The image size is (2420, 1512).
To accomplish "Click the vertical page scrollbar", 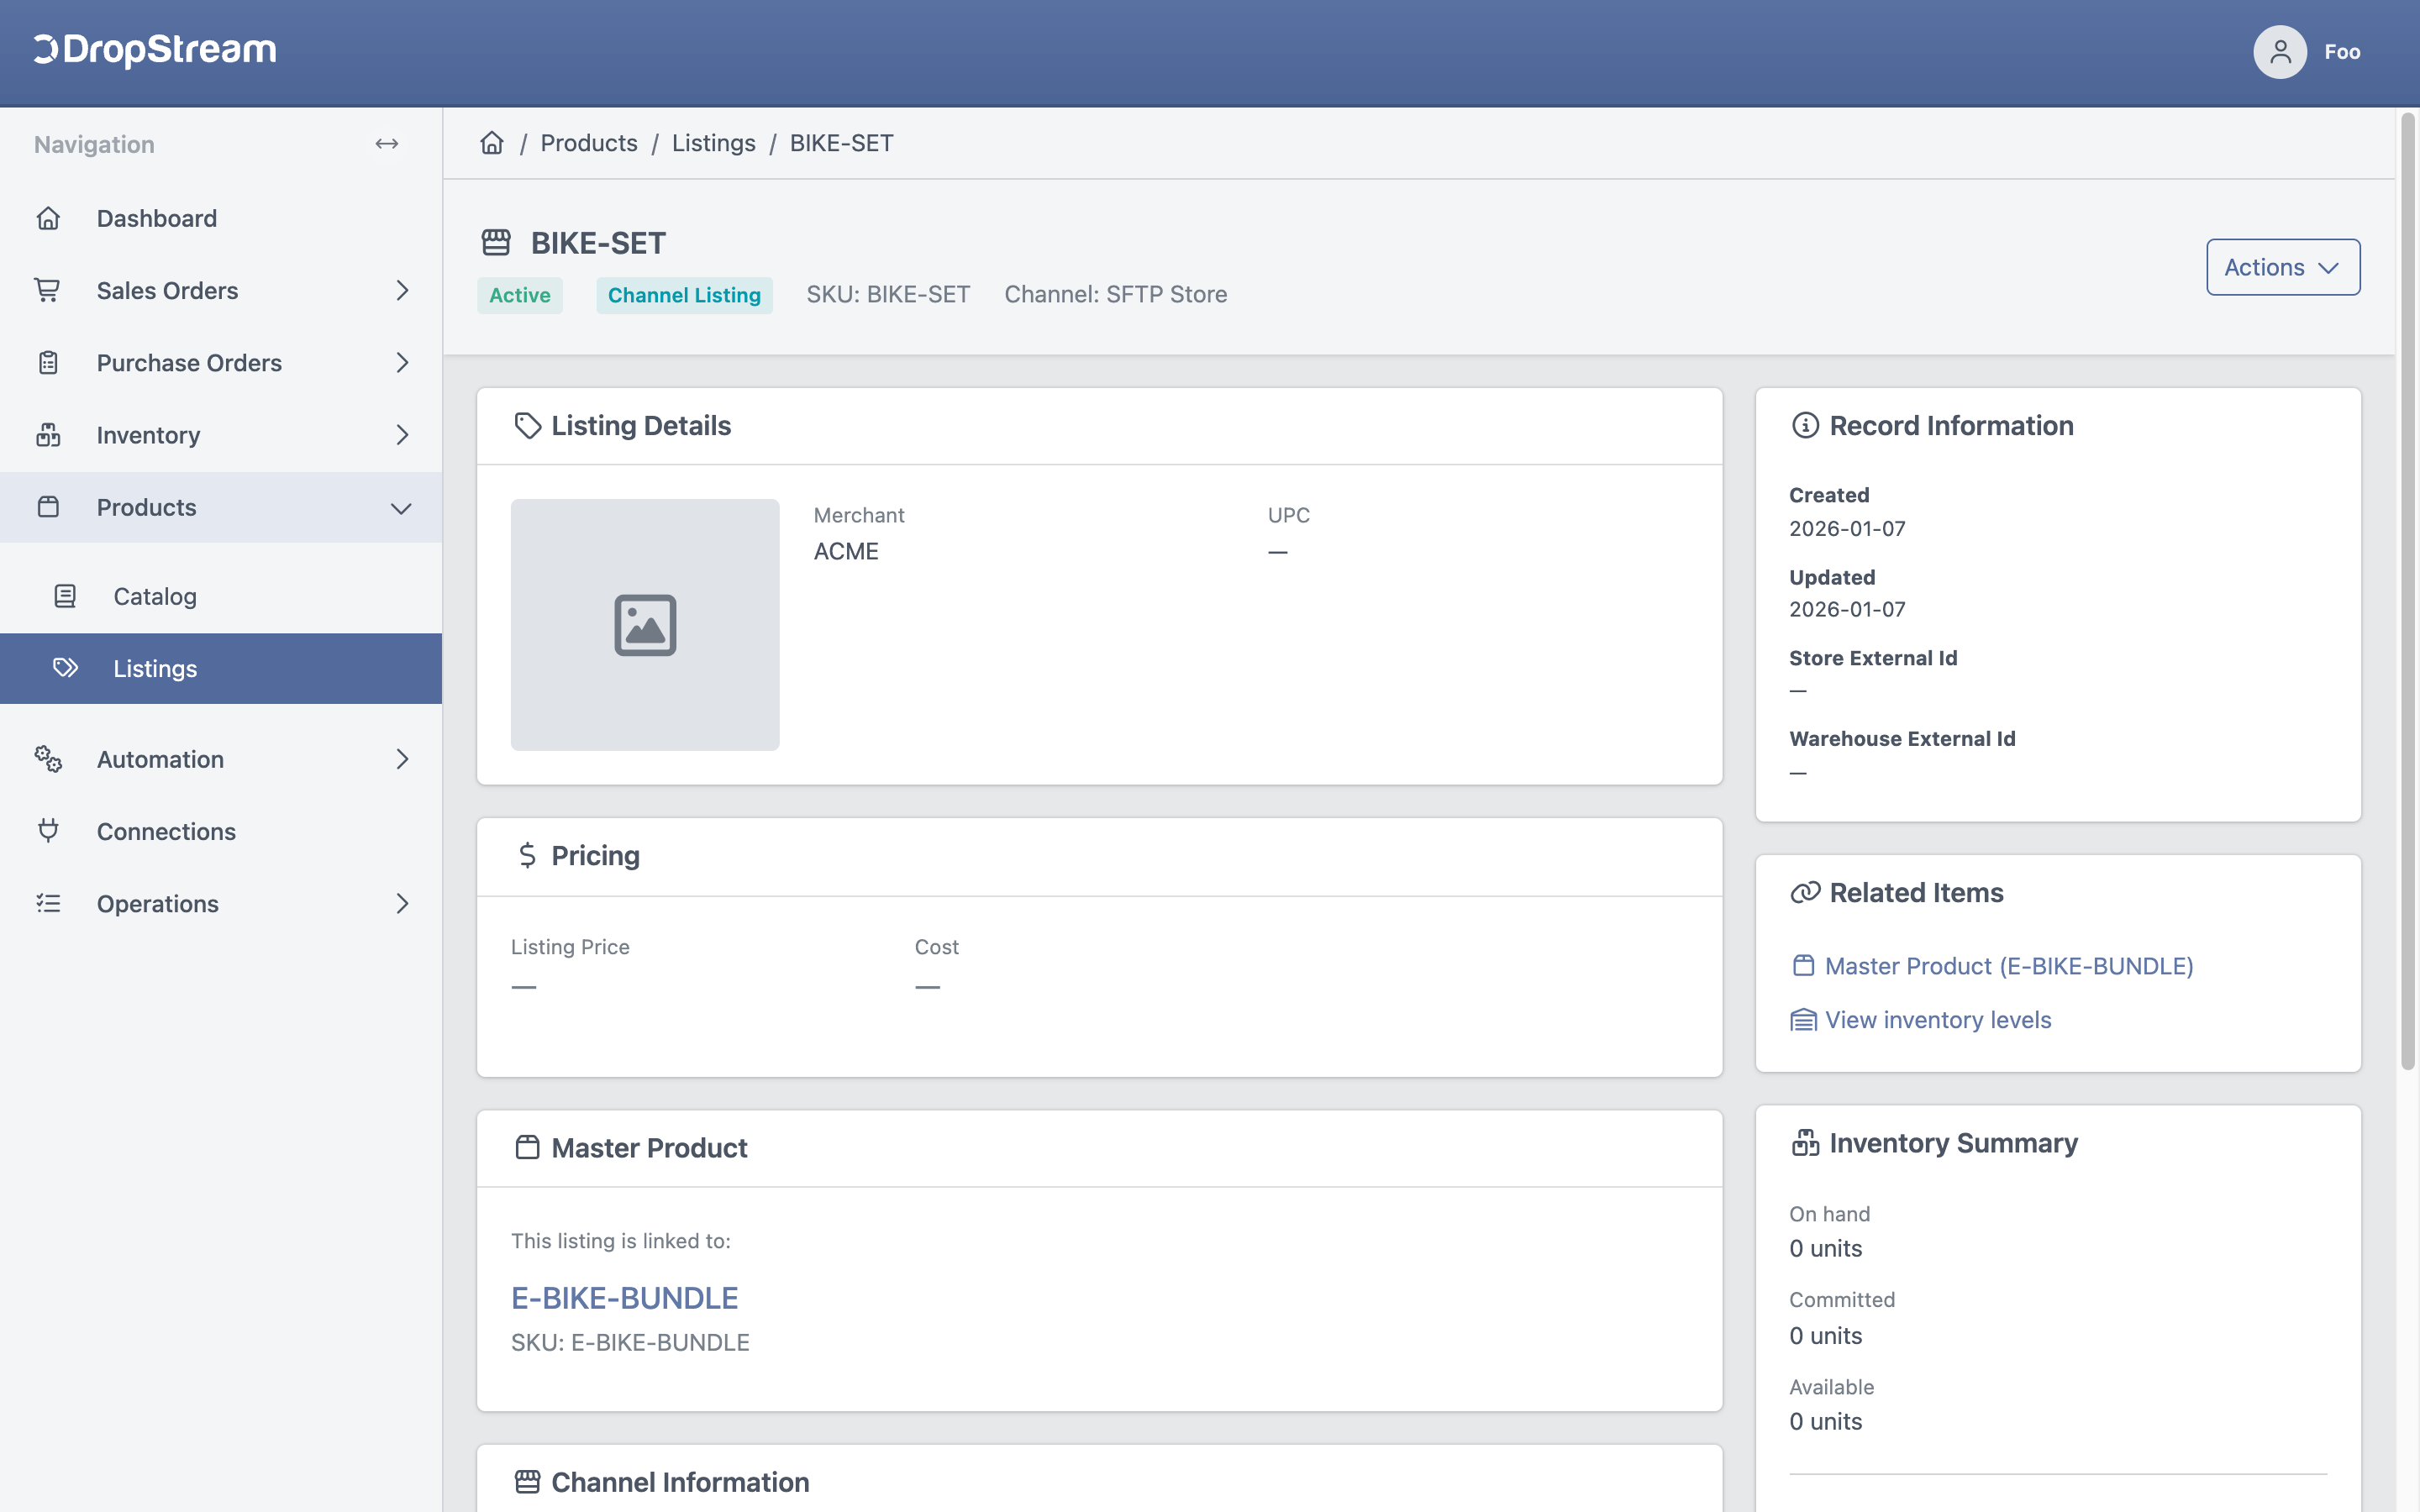I will coord(2408,590).
